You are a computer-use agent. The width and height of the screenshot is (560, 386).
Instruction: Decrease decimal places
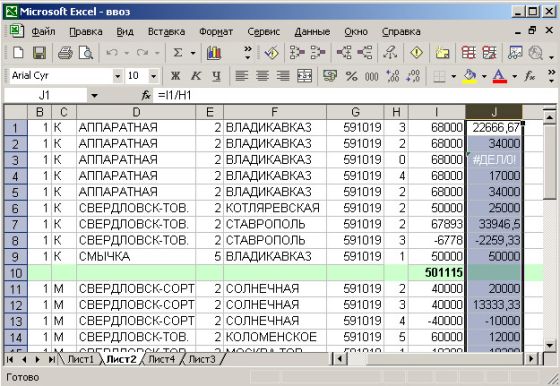click(x=413, y=76)
